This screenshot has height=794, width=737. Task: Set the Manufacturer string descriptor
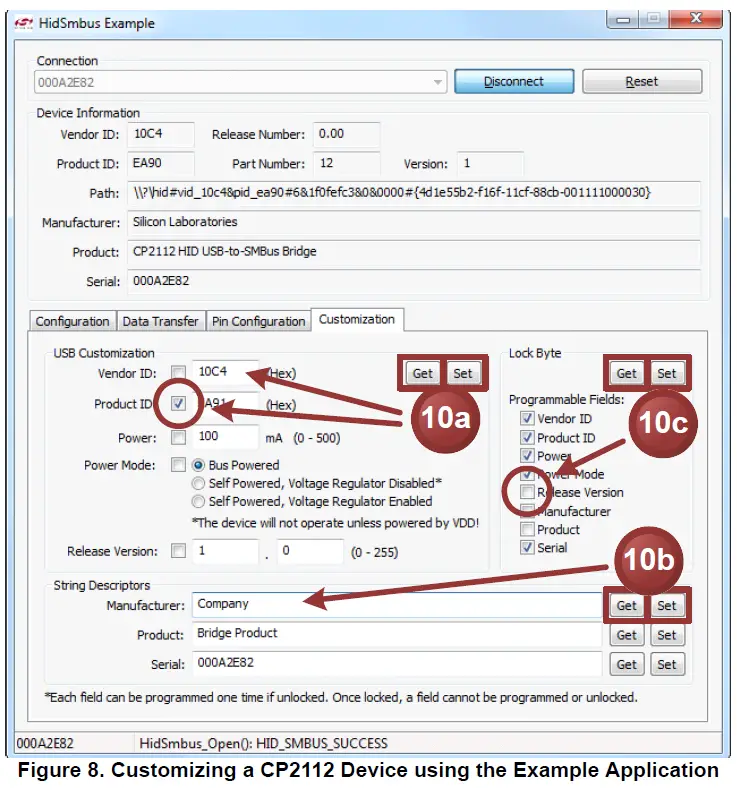[667, 606]
